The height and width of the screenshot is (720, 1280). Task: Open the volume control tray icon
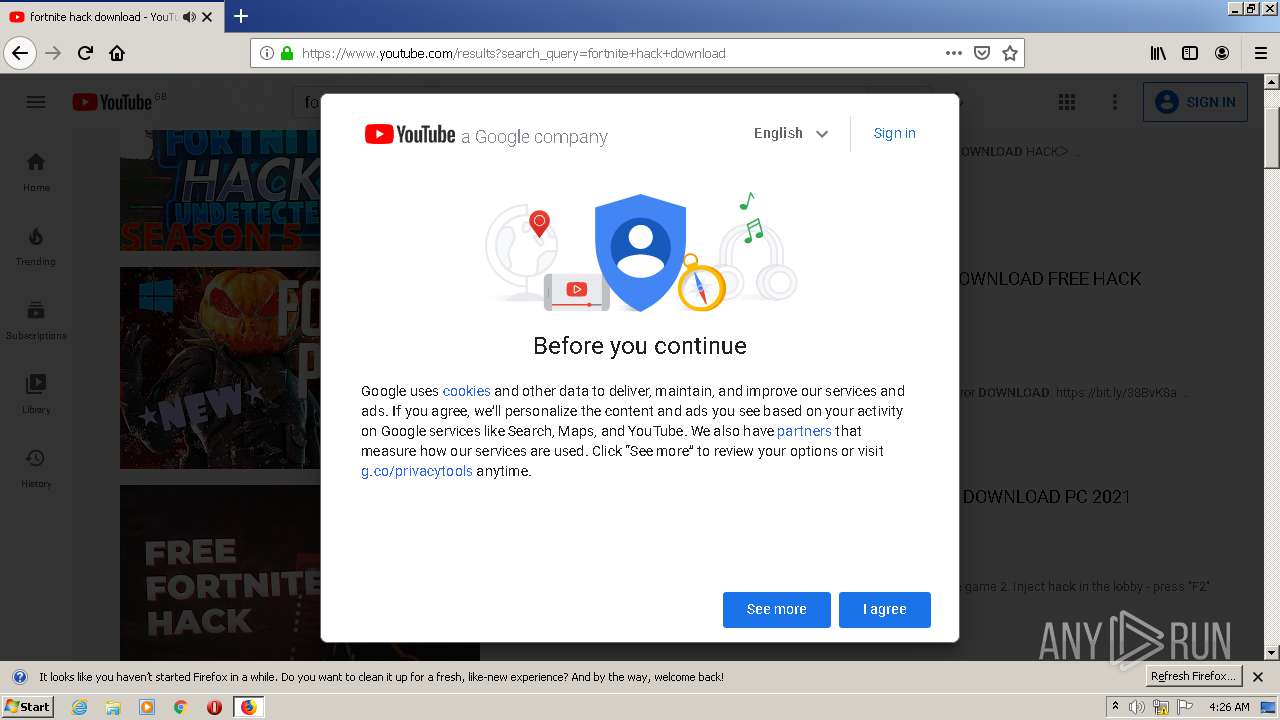click(x=1137, y=707)
